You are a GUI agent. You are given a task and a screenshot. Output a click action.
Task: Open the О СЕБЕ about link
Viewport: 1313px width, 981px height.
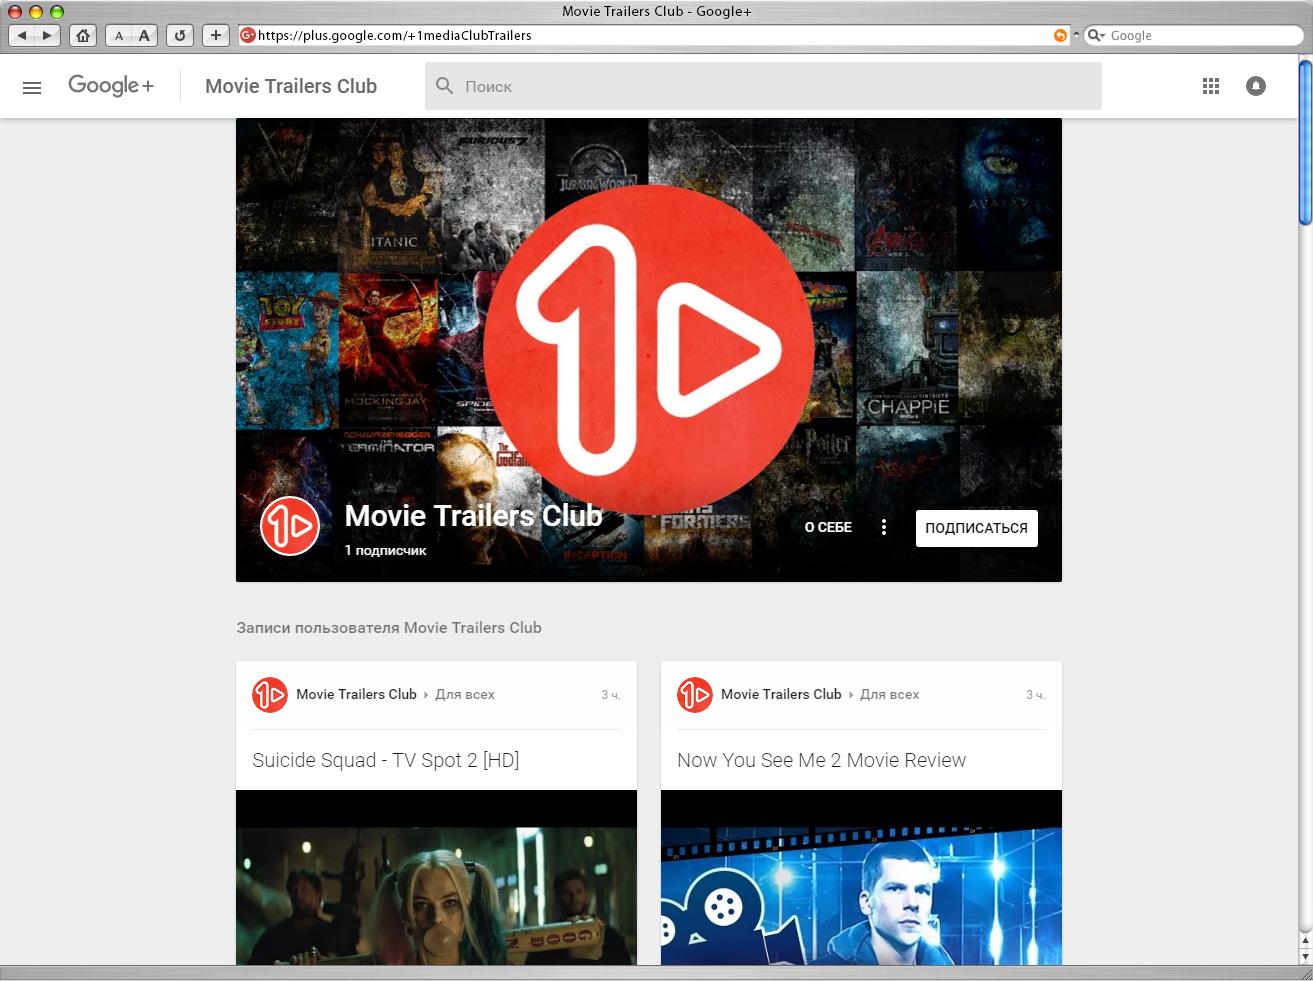(x=828, y=527)
